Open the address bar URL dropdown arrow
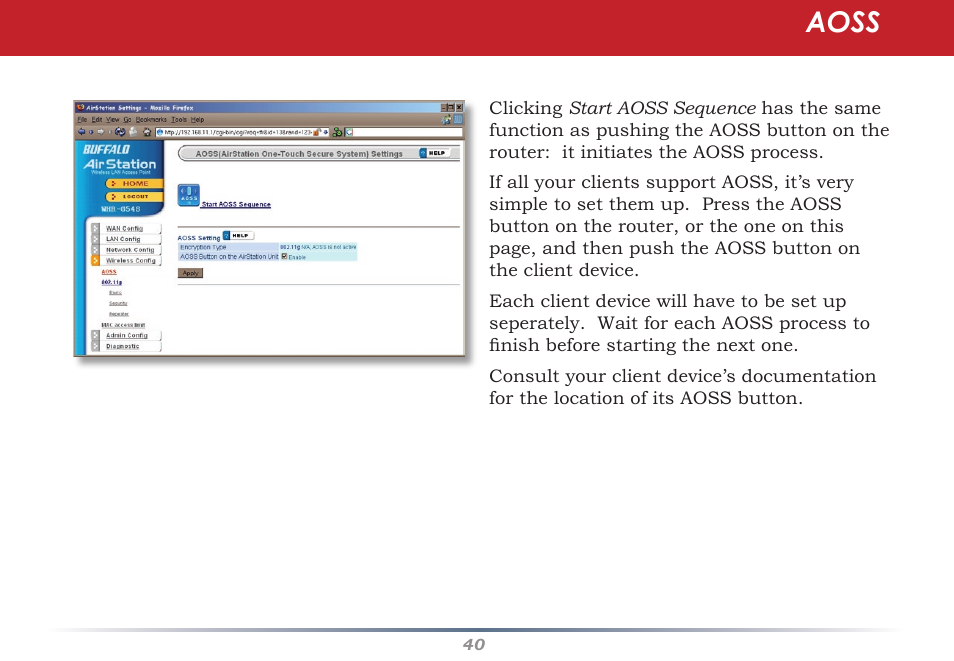The image size is (954, 661). click(326, 131)
